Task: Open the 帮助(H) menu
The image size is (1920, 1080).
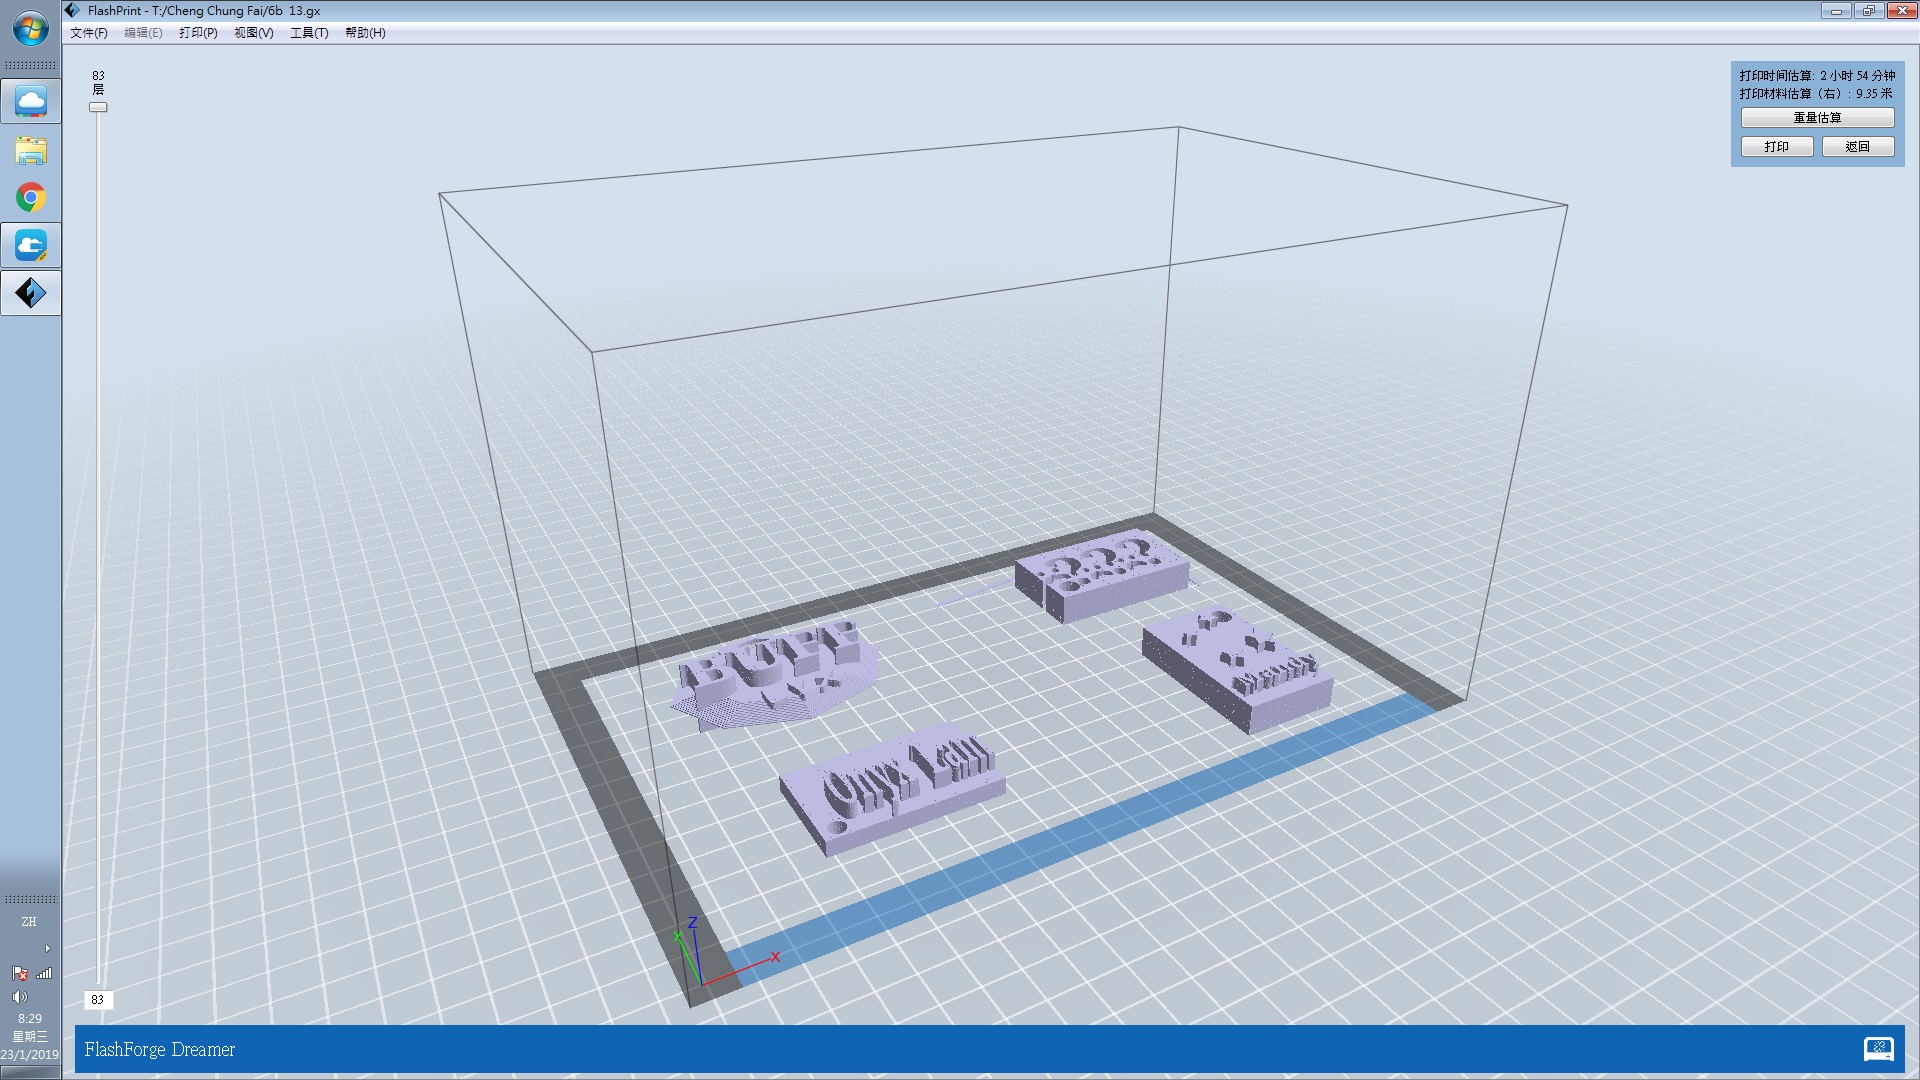Action: [x=365, y=33]
